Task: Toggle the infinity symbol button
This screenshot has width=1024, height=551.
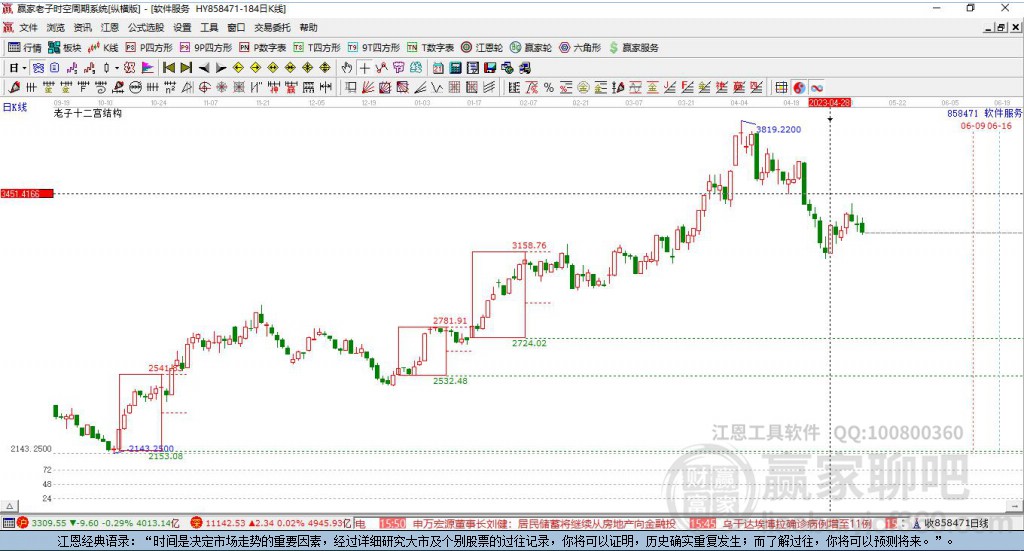Action: tap(817, 88)
